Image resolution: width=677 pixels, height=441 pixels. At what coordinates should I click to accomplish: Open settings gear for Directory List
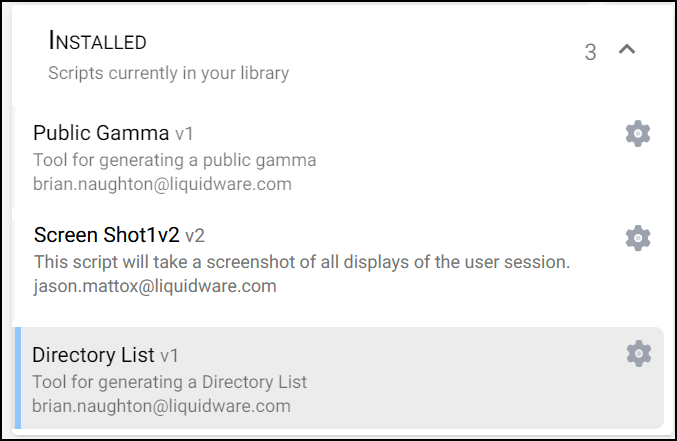(639, 354)
